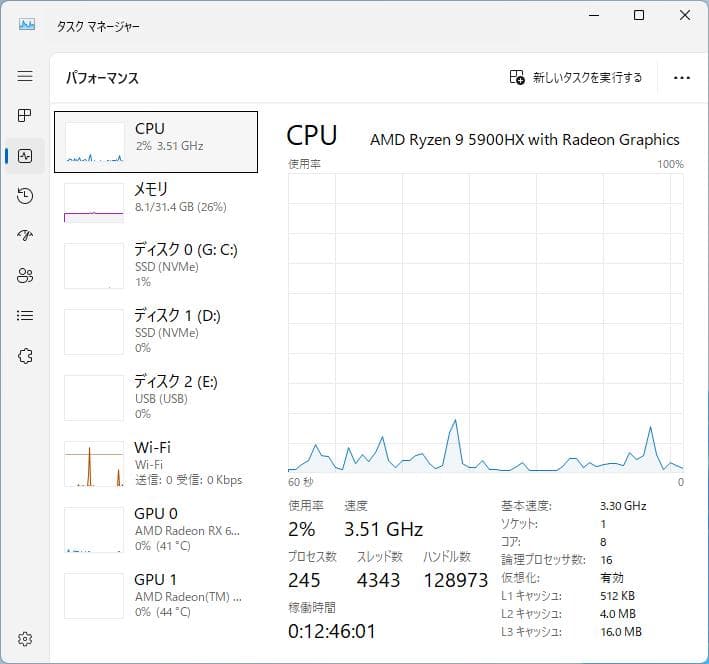709x664 pixels.
Task: Click the CPU mini graph thumbnail
Action: pyautogui.click(x=94, y=142)
